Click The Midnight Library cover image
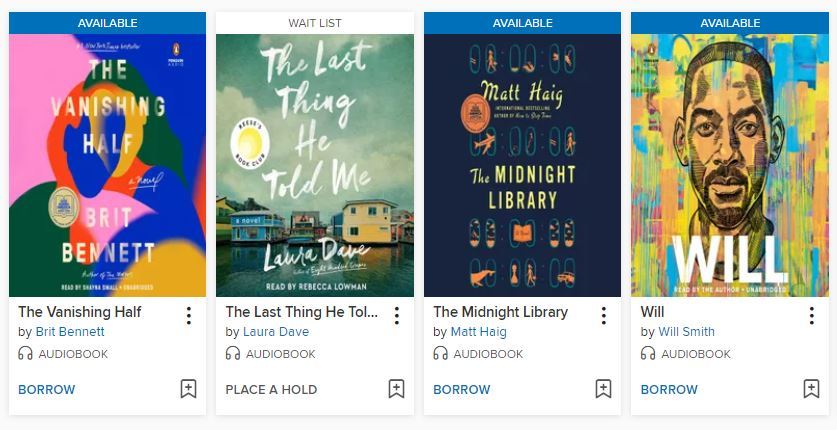The width and height of the screenshot is (837, 430). pos(522,165)
